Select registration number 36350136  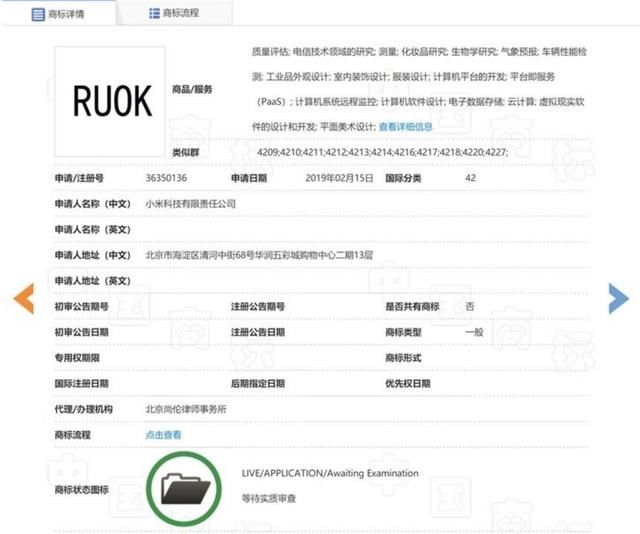pos(166,178)
